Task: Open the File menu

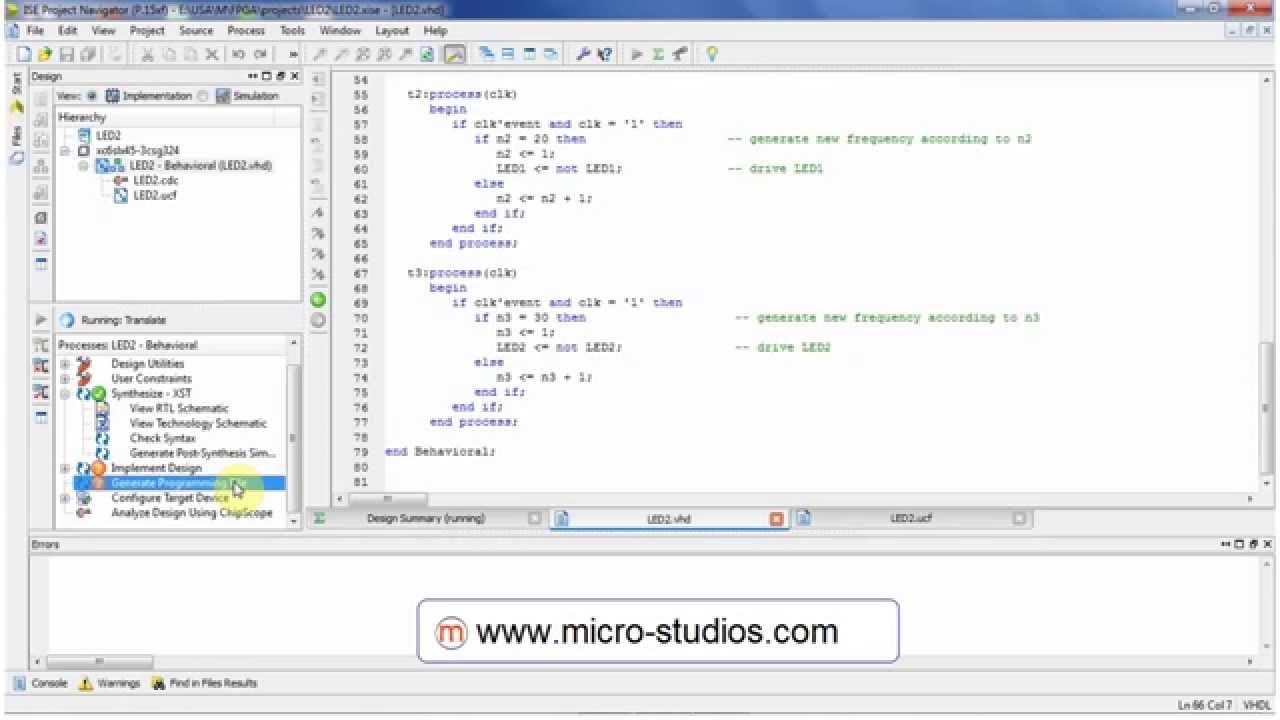Action: coord(35,31)
